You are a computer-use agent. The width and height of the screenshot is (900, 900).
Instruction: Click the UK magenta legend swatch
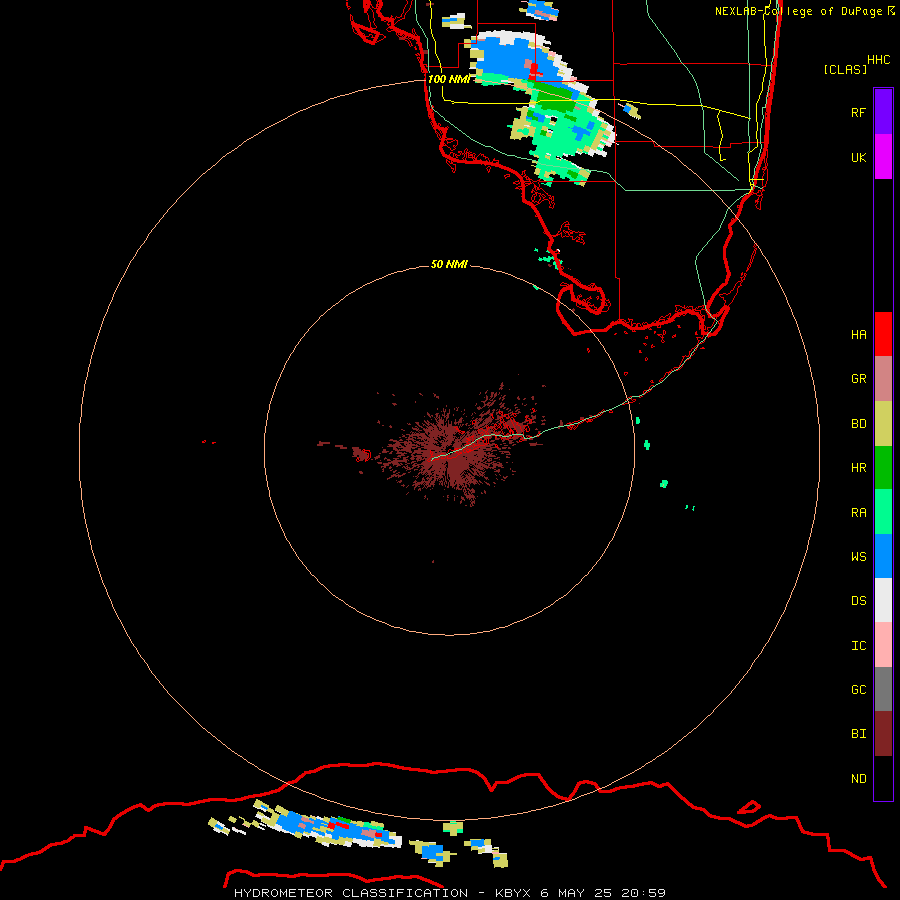tap(883, 157)
